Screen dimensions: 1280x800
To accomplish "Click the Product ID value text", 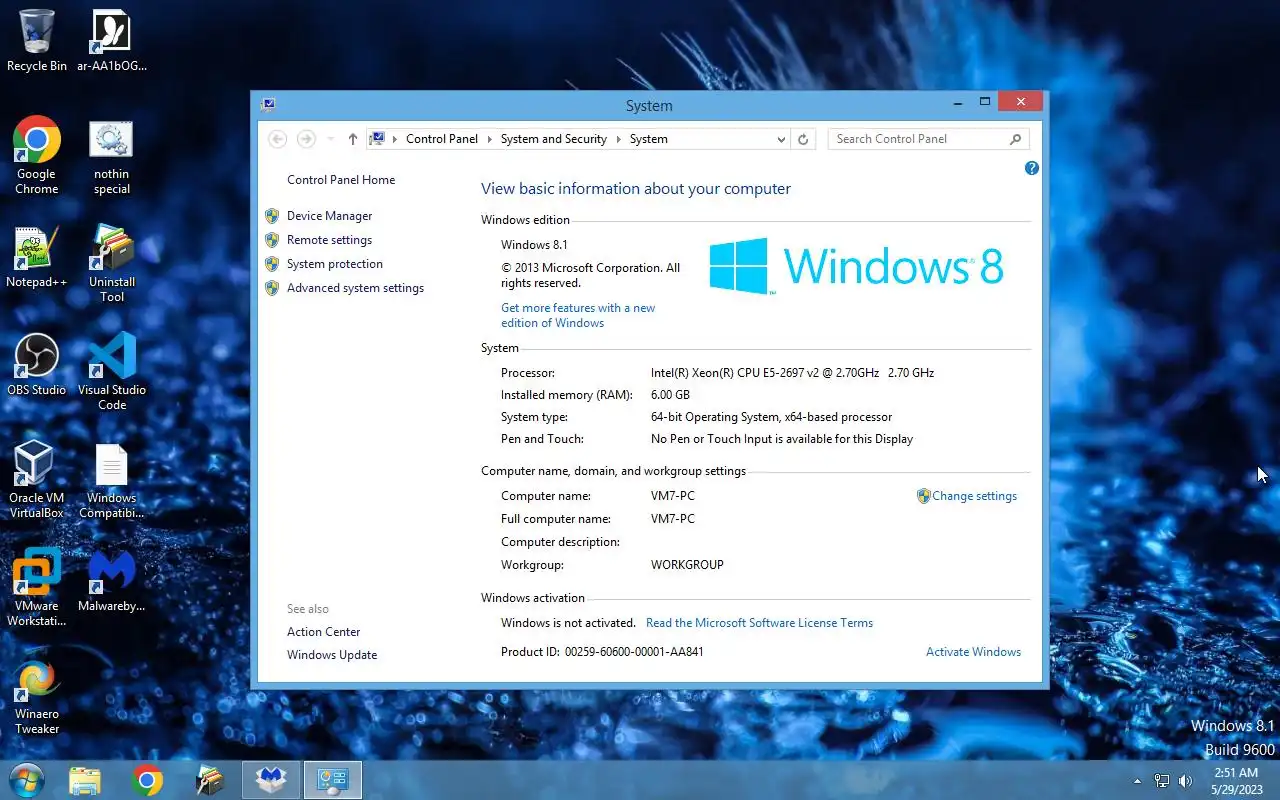I will 634,652.
